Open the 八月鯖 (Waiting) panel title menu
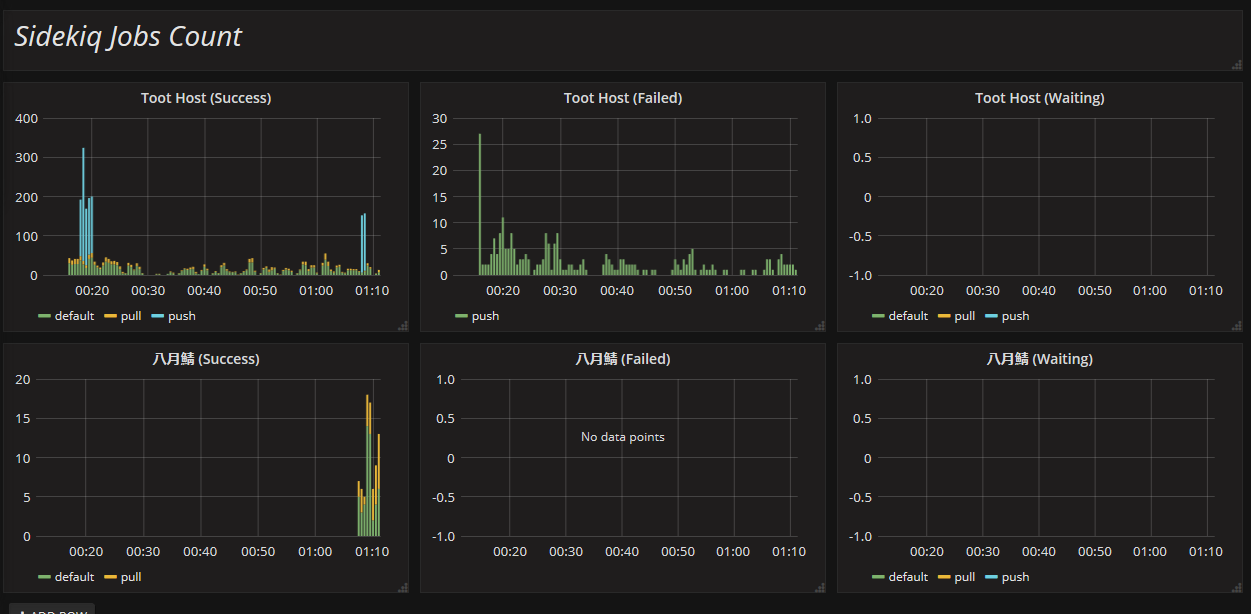 pos(1039,359)
